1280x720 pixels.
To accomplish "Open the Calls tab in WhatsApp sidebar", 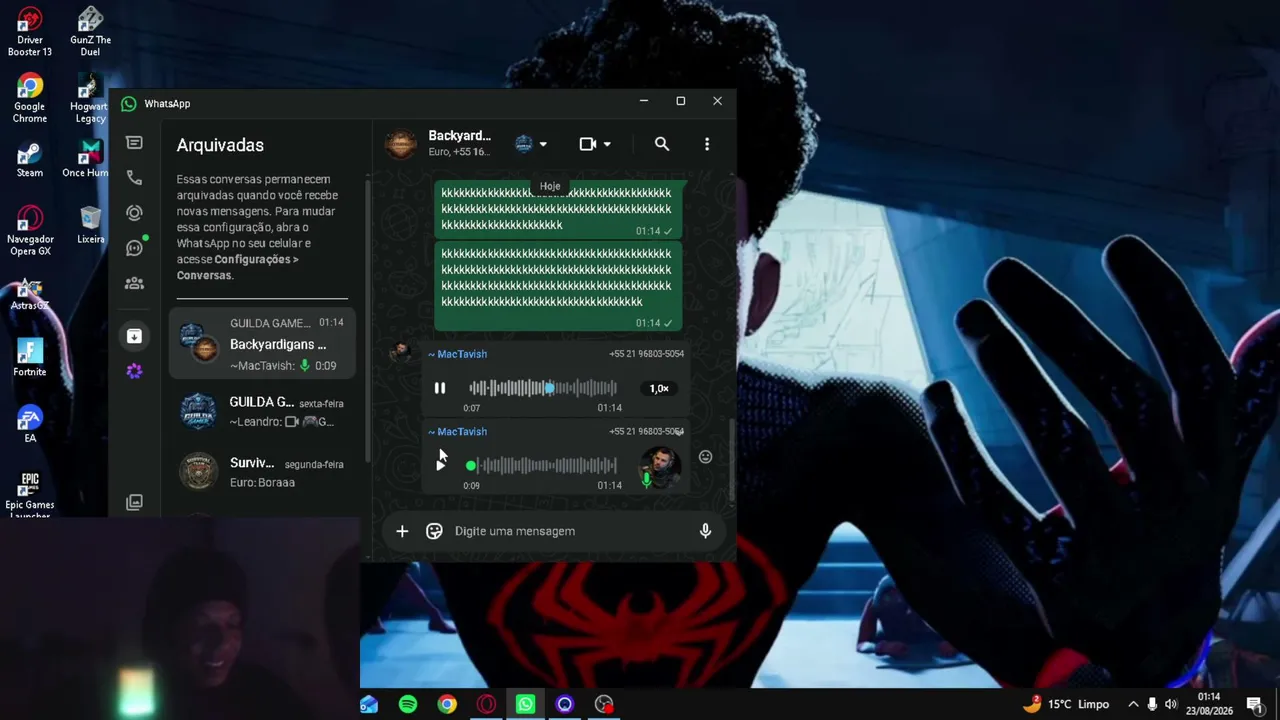I will point(134,178).
